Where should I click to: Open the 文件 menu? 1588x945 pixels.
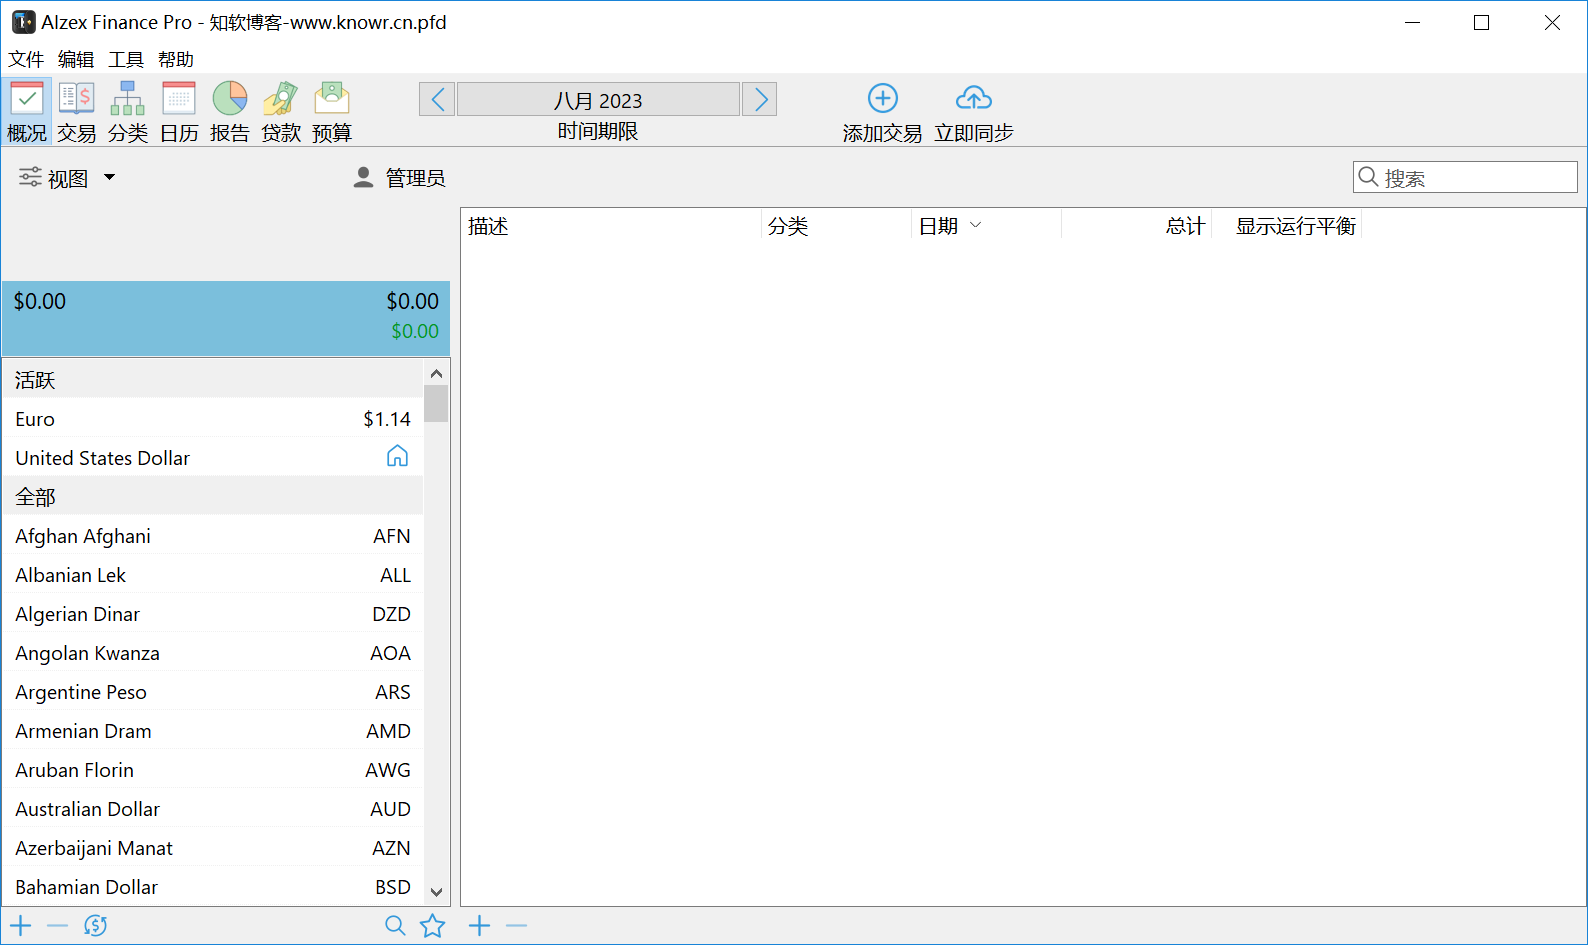(26, 59)
